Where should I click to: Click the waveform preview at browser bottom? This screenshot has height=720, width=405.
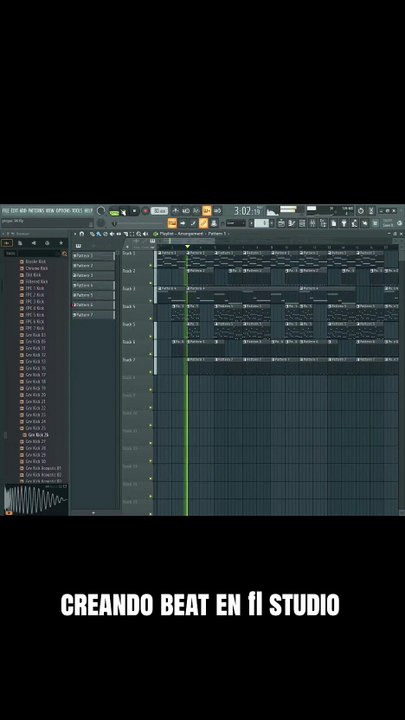(35, 499)
